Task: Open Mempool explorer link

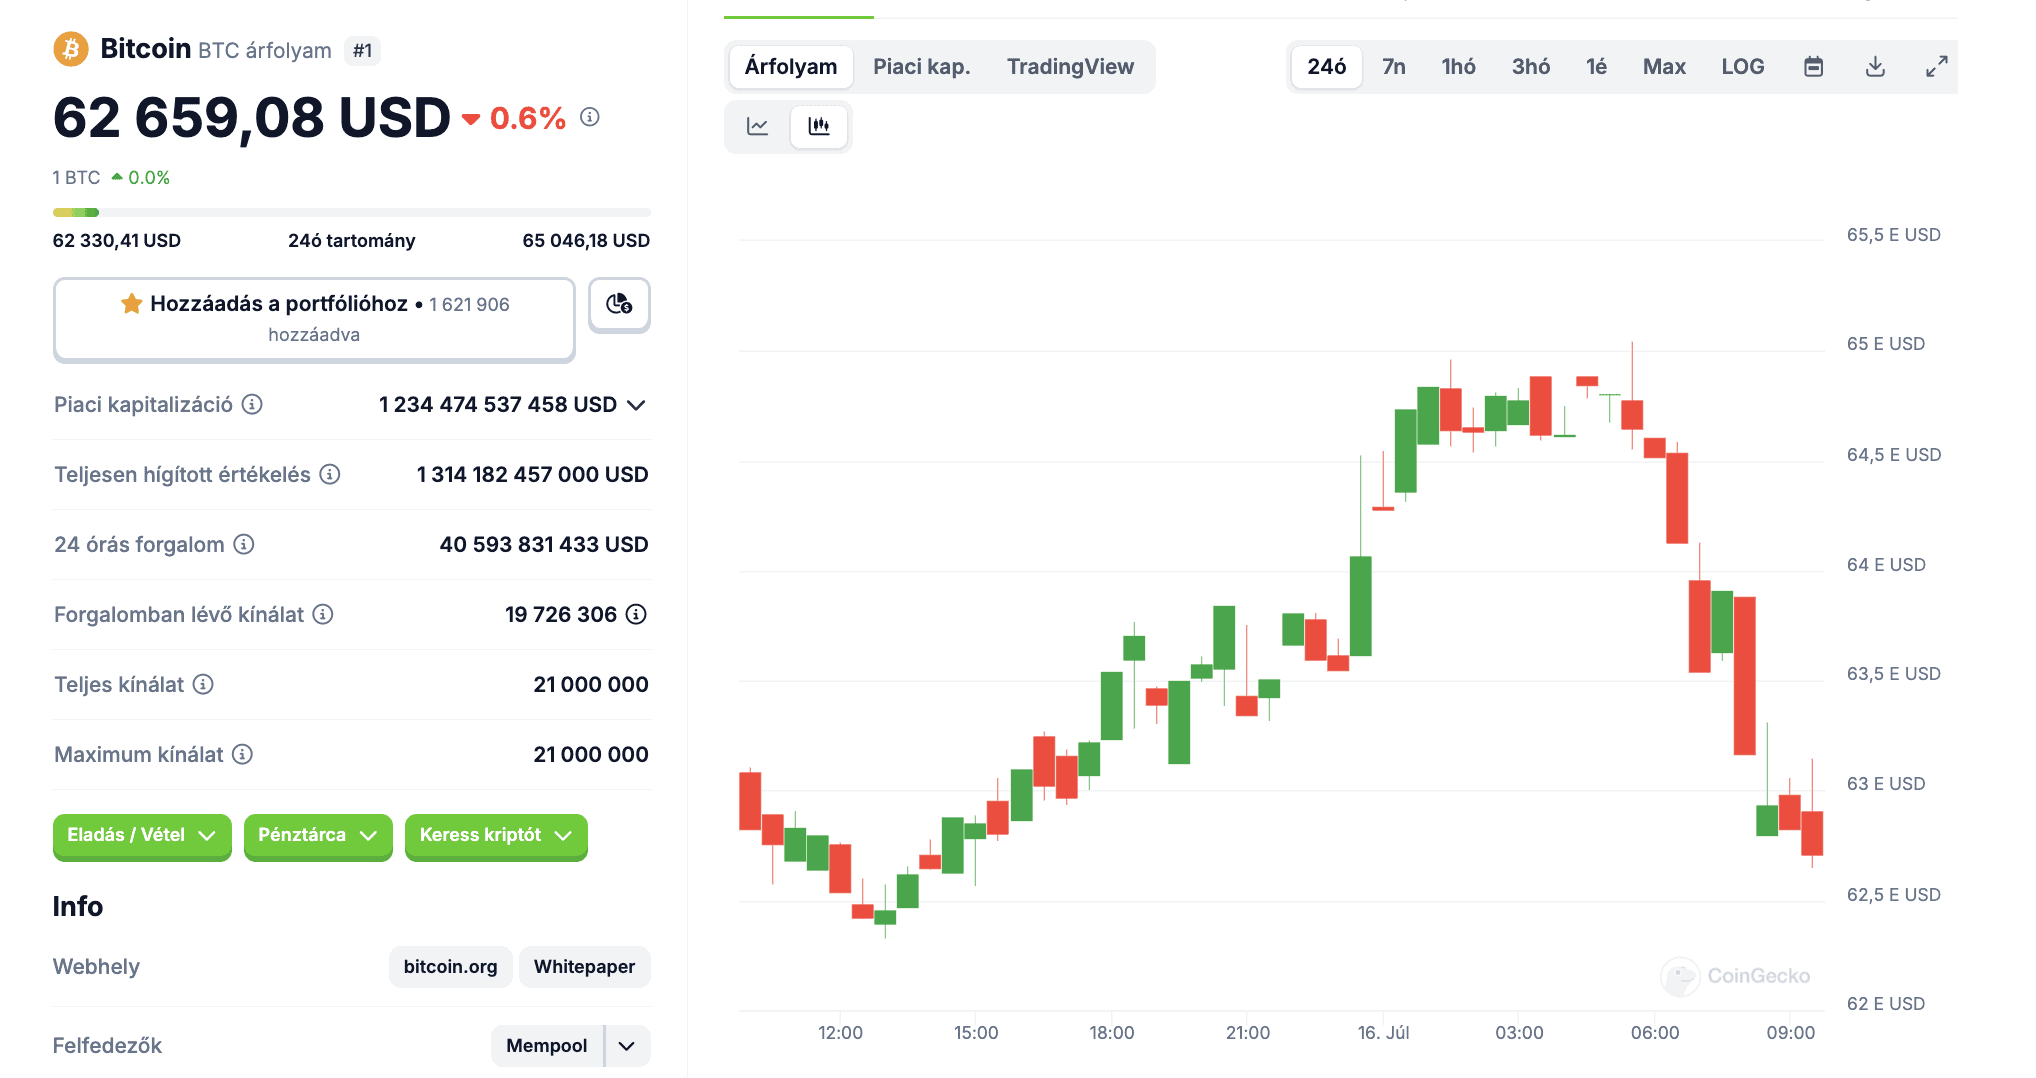Action: click(x=546, y=1046)
